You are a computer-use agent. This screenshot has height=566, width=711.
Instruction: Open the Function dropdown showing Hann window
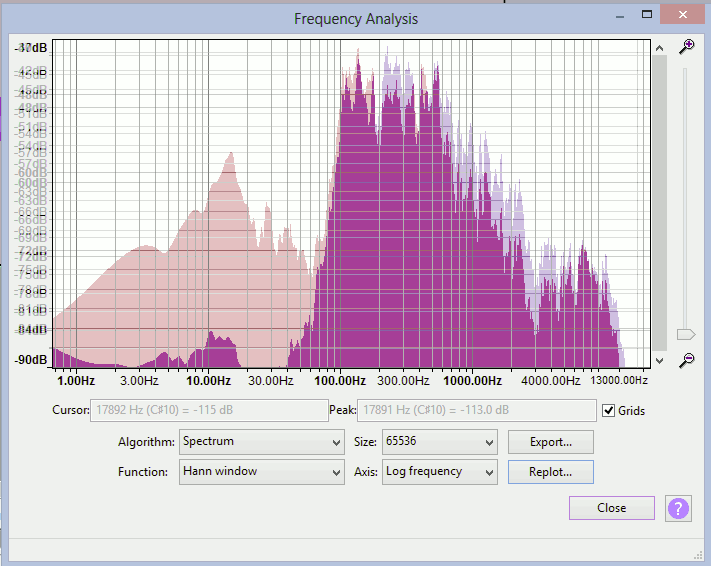tap(262, 472)
